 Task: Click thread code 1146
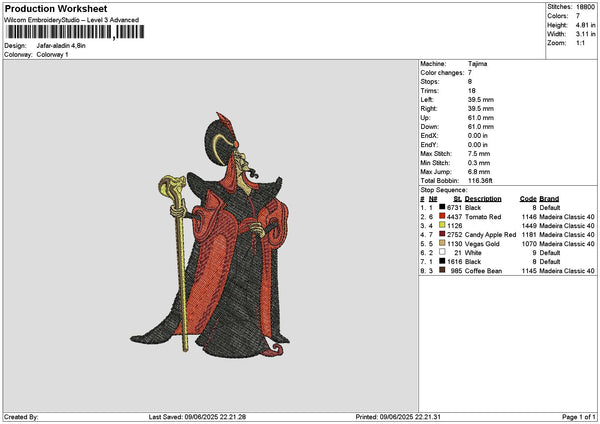tap(529, 217)
